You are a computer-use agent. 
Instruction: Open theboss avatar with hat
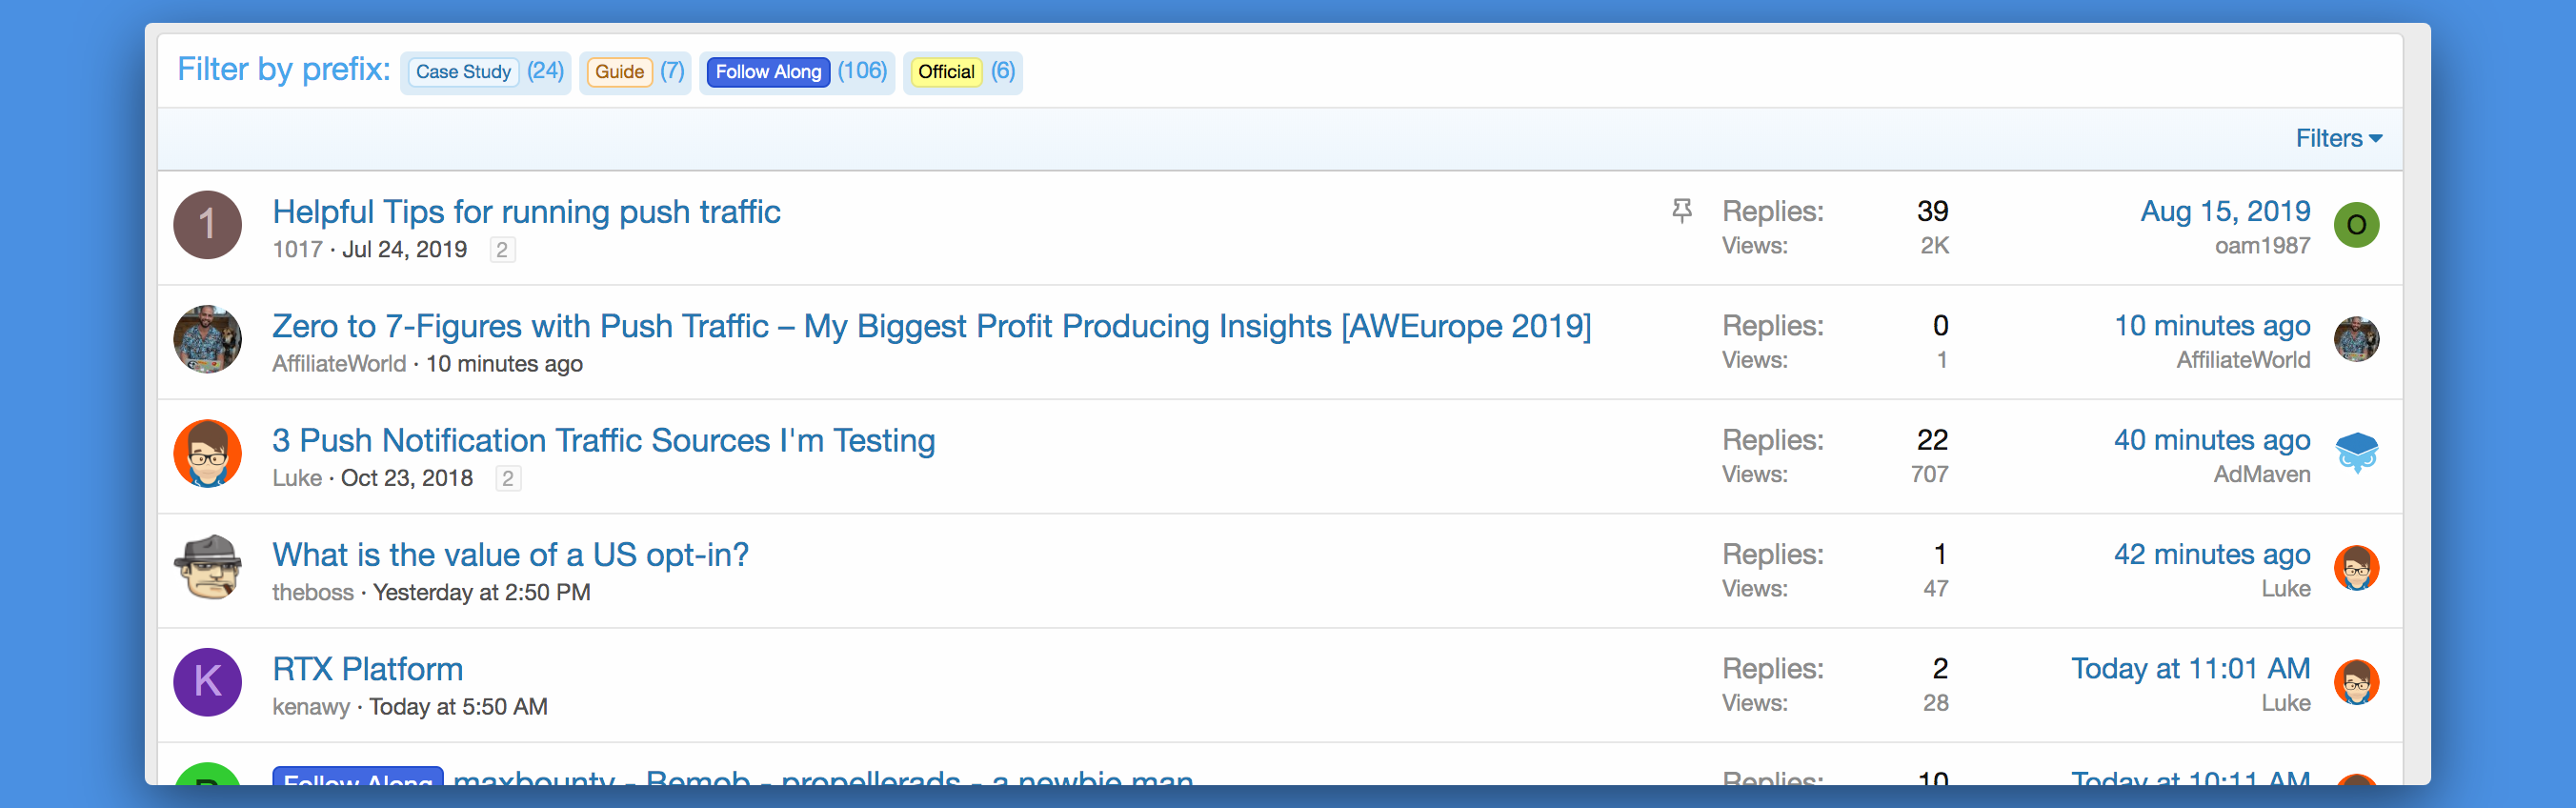point(207,567)
